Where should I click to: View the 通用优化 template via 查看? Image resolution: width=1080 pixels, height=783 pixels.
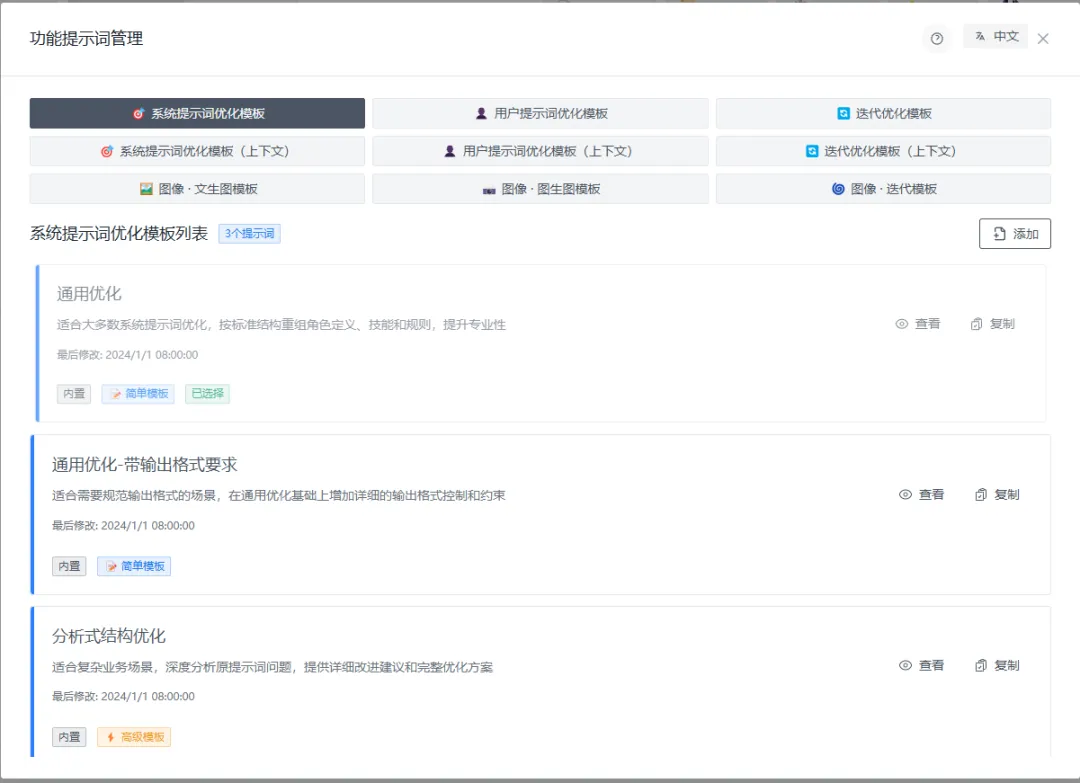click(x=917, y=324)
